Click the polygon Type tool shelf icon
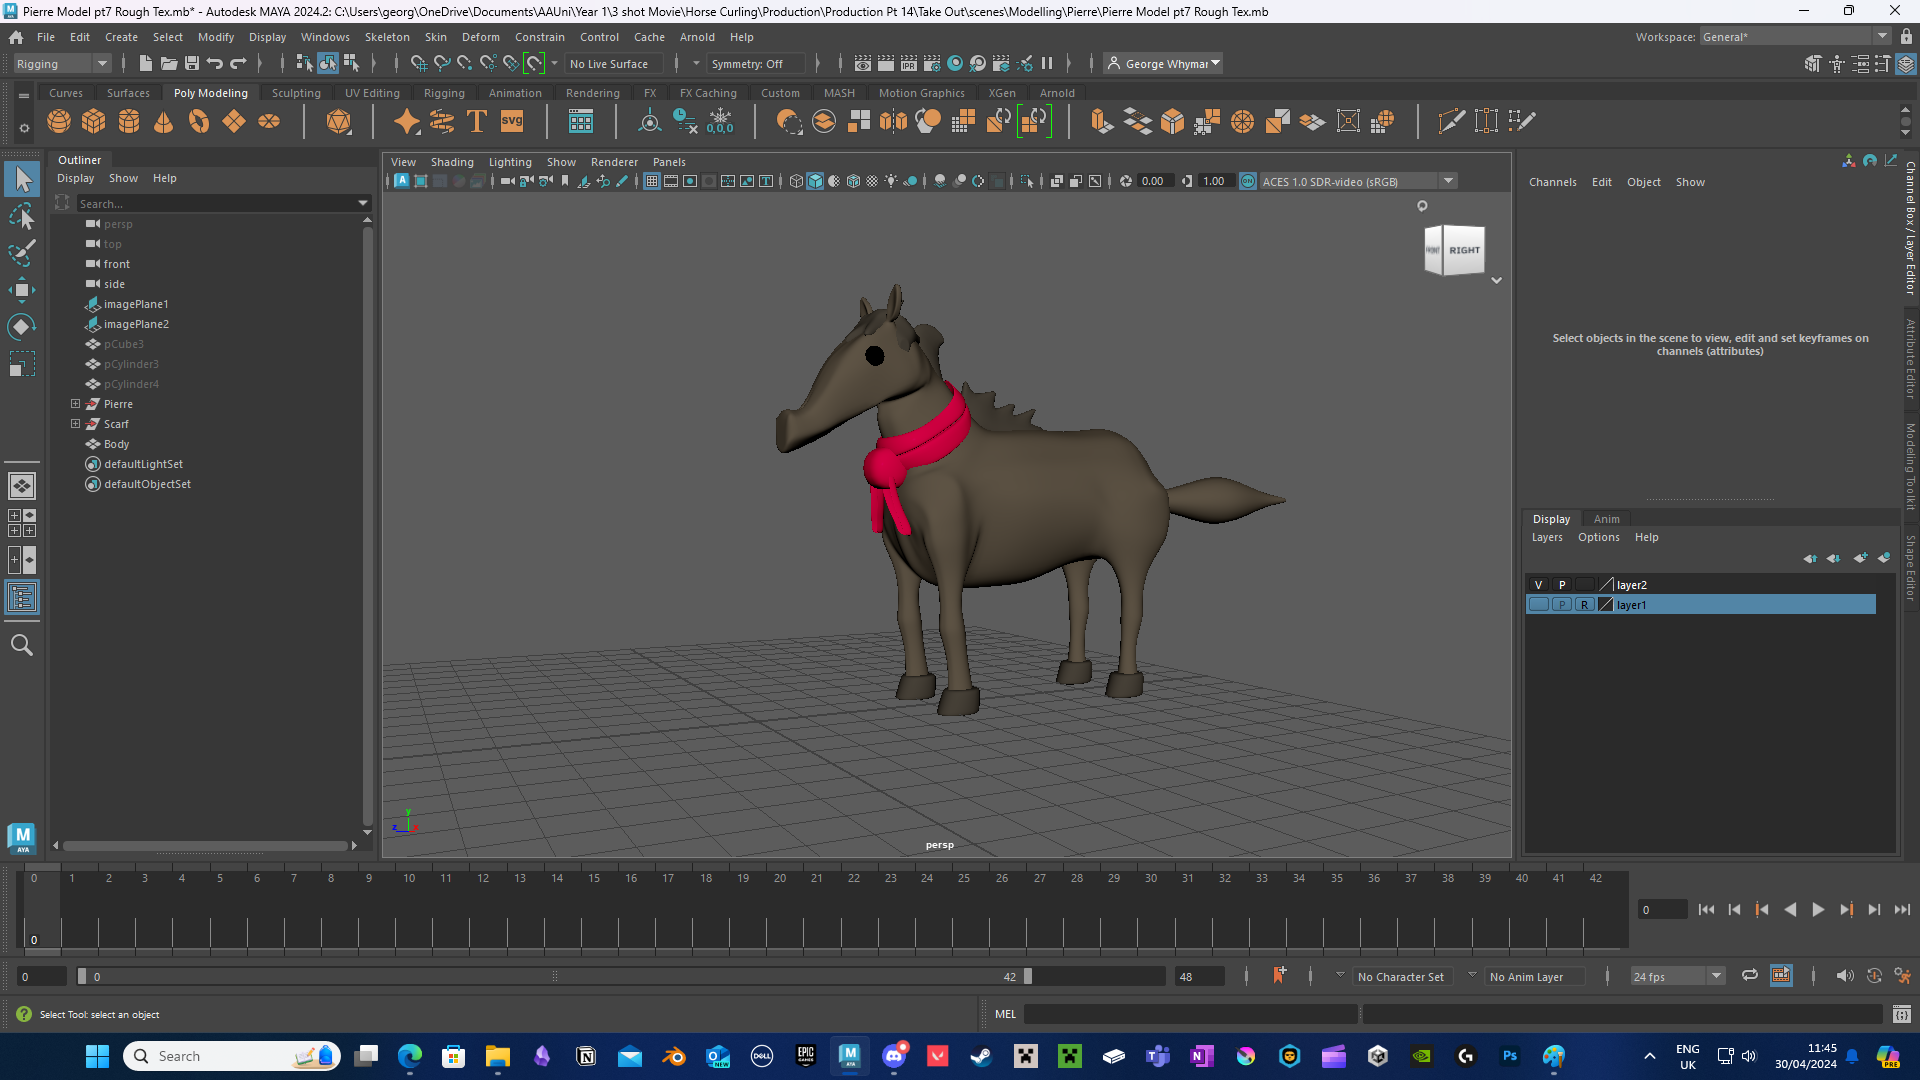 (x=477, y=121)
